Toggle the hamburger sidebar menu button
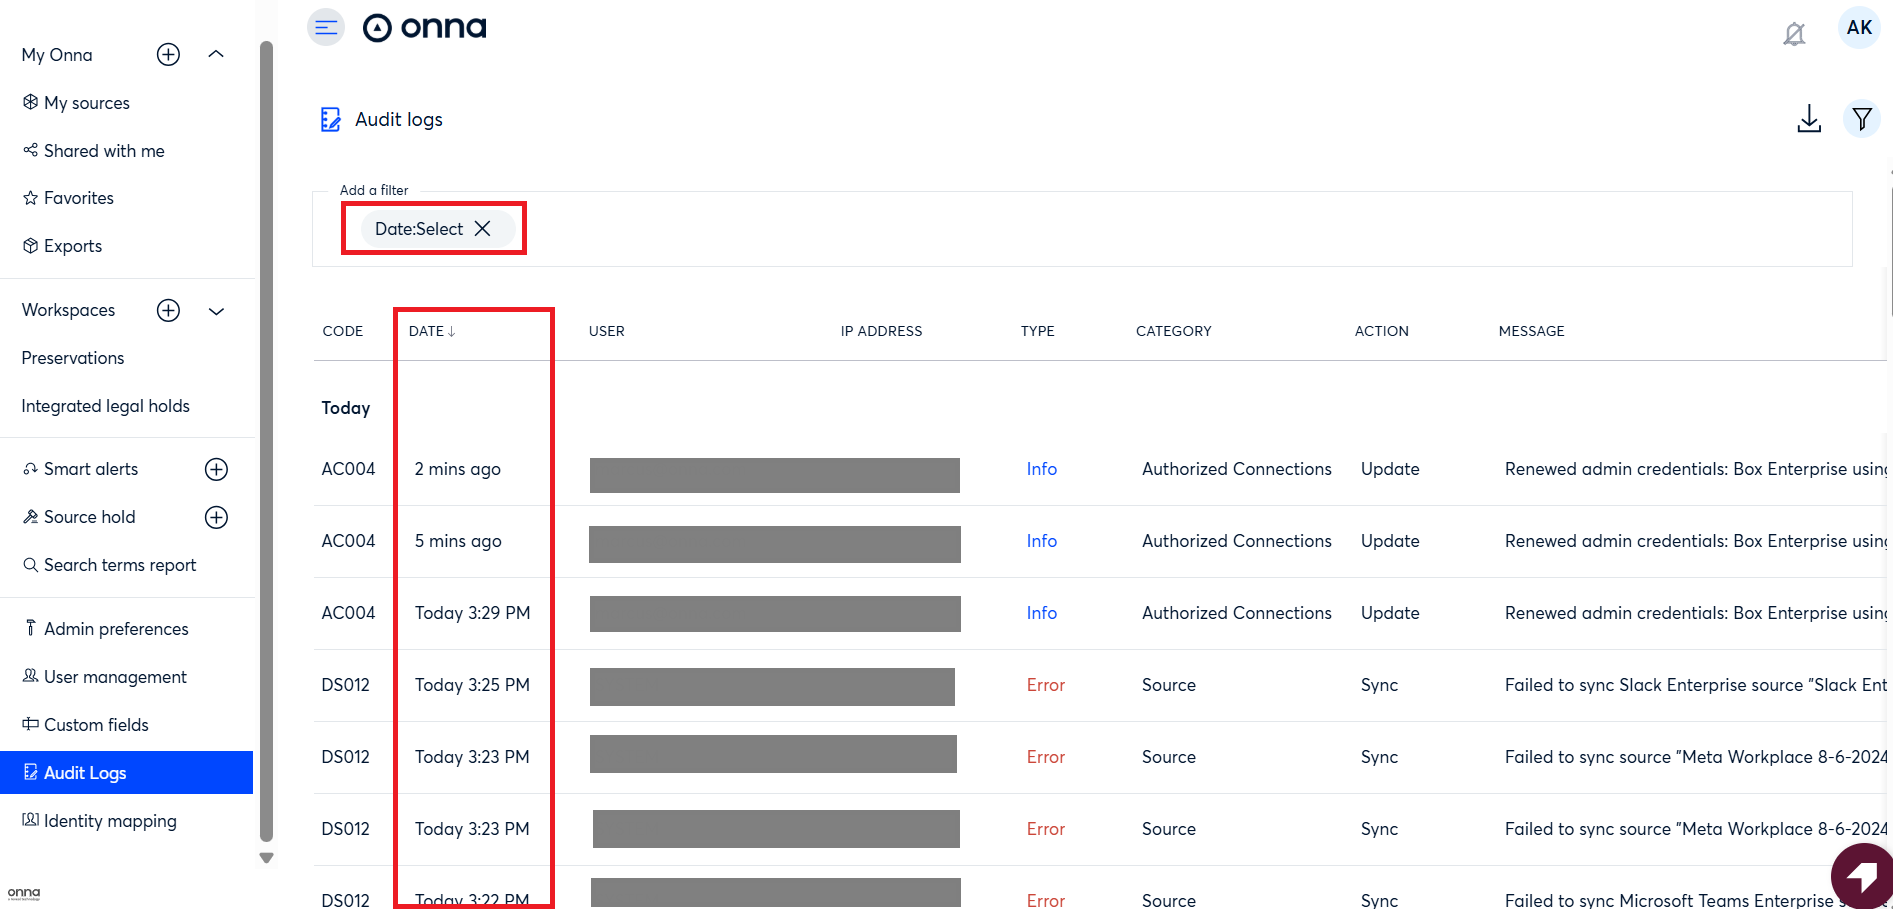Screen dimensions: 1893x909 (326, 27)
